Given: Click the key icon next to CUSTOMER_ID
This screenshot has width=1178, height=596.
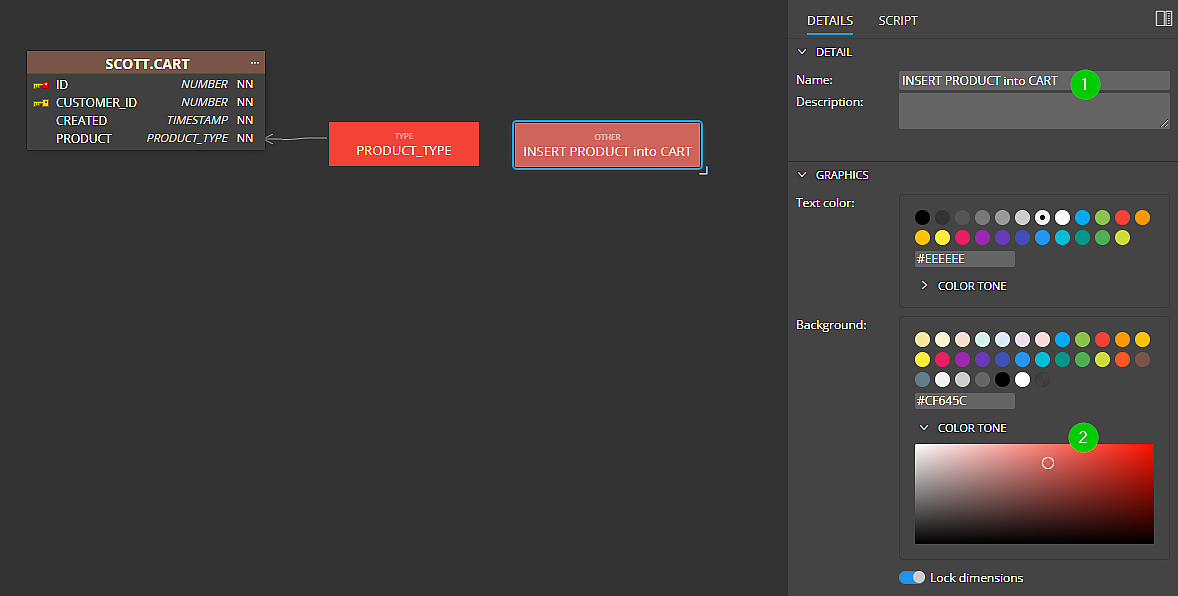Looking at the screenshot, I should pos(41,103).
